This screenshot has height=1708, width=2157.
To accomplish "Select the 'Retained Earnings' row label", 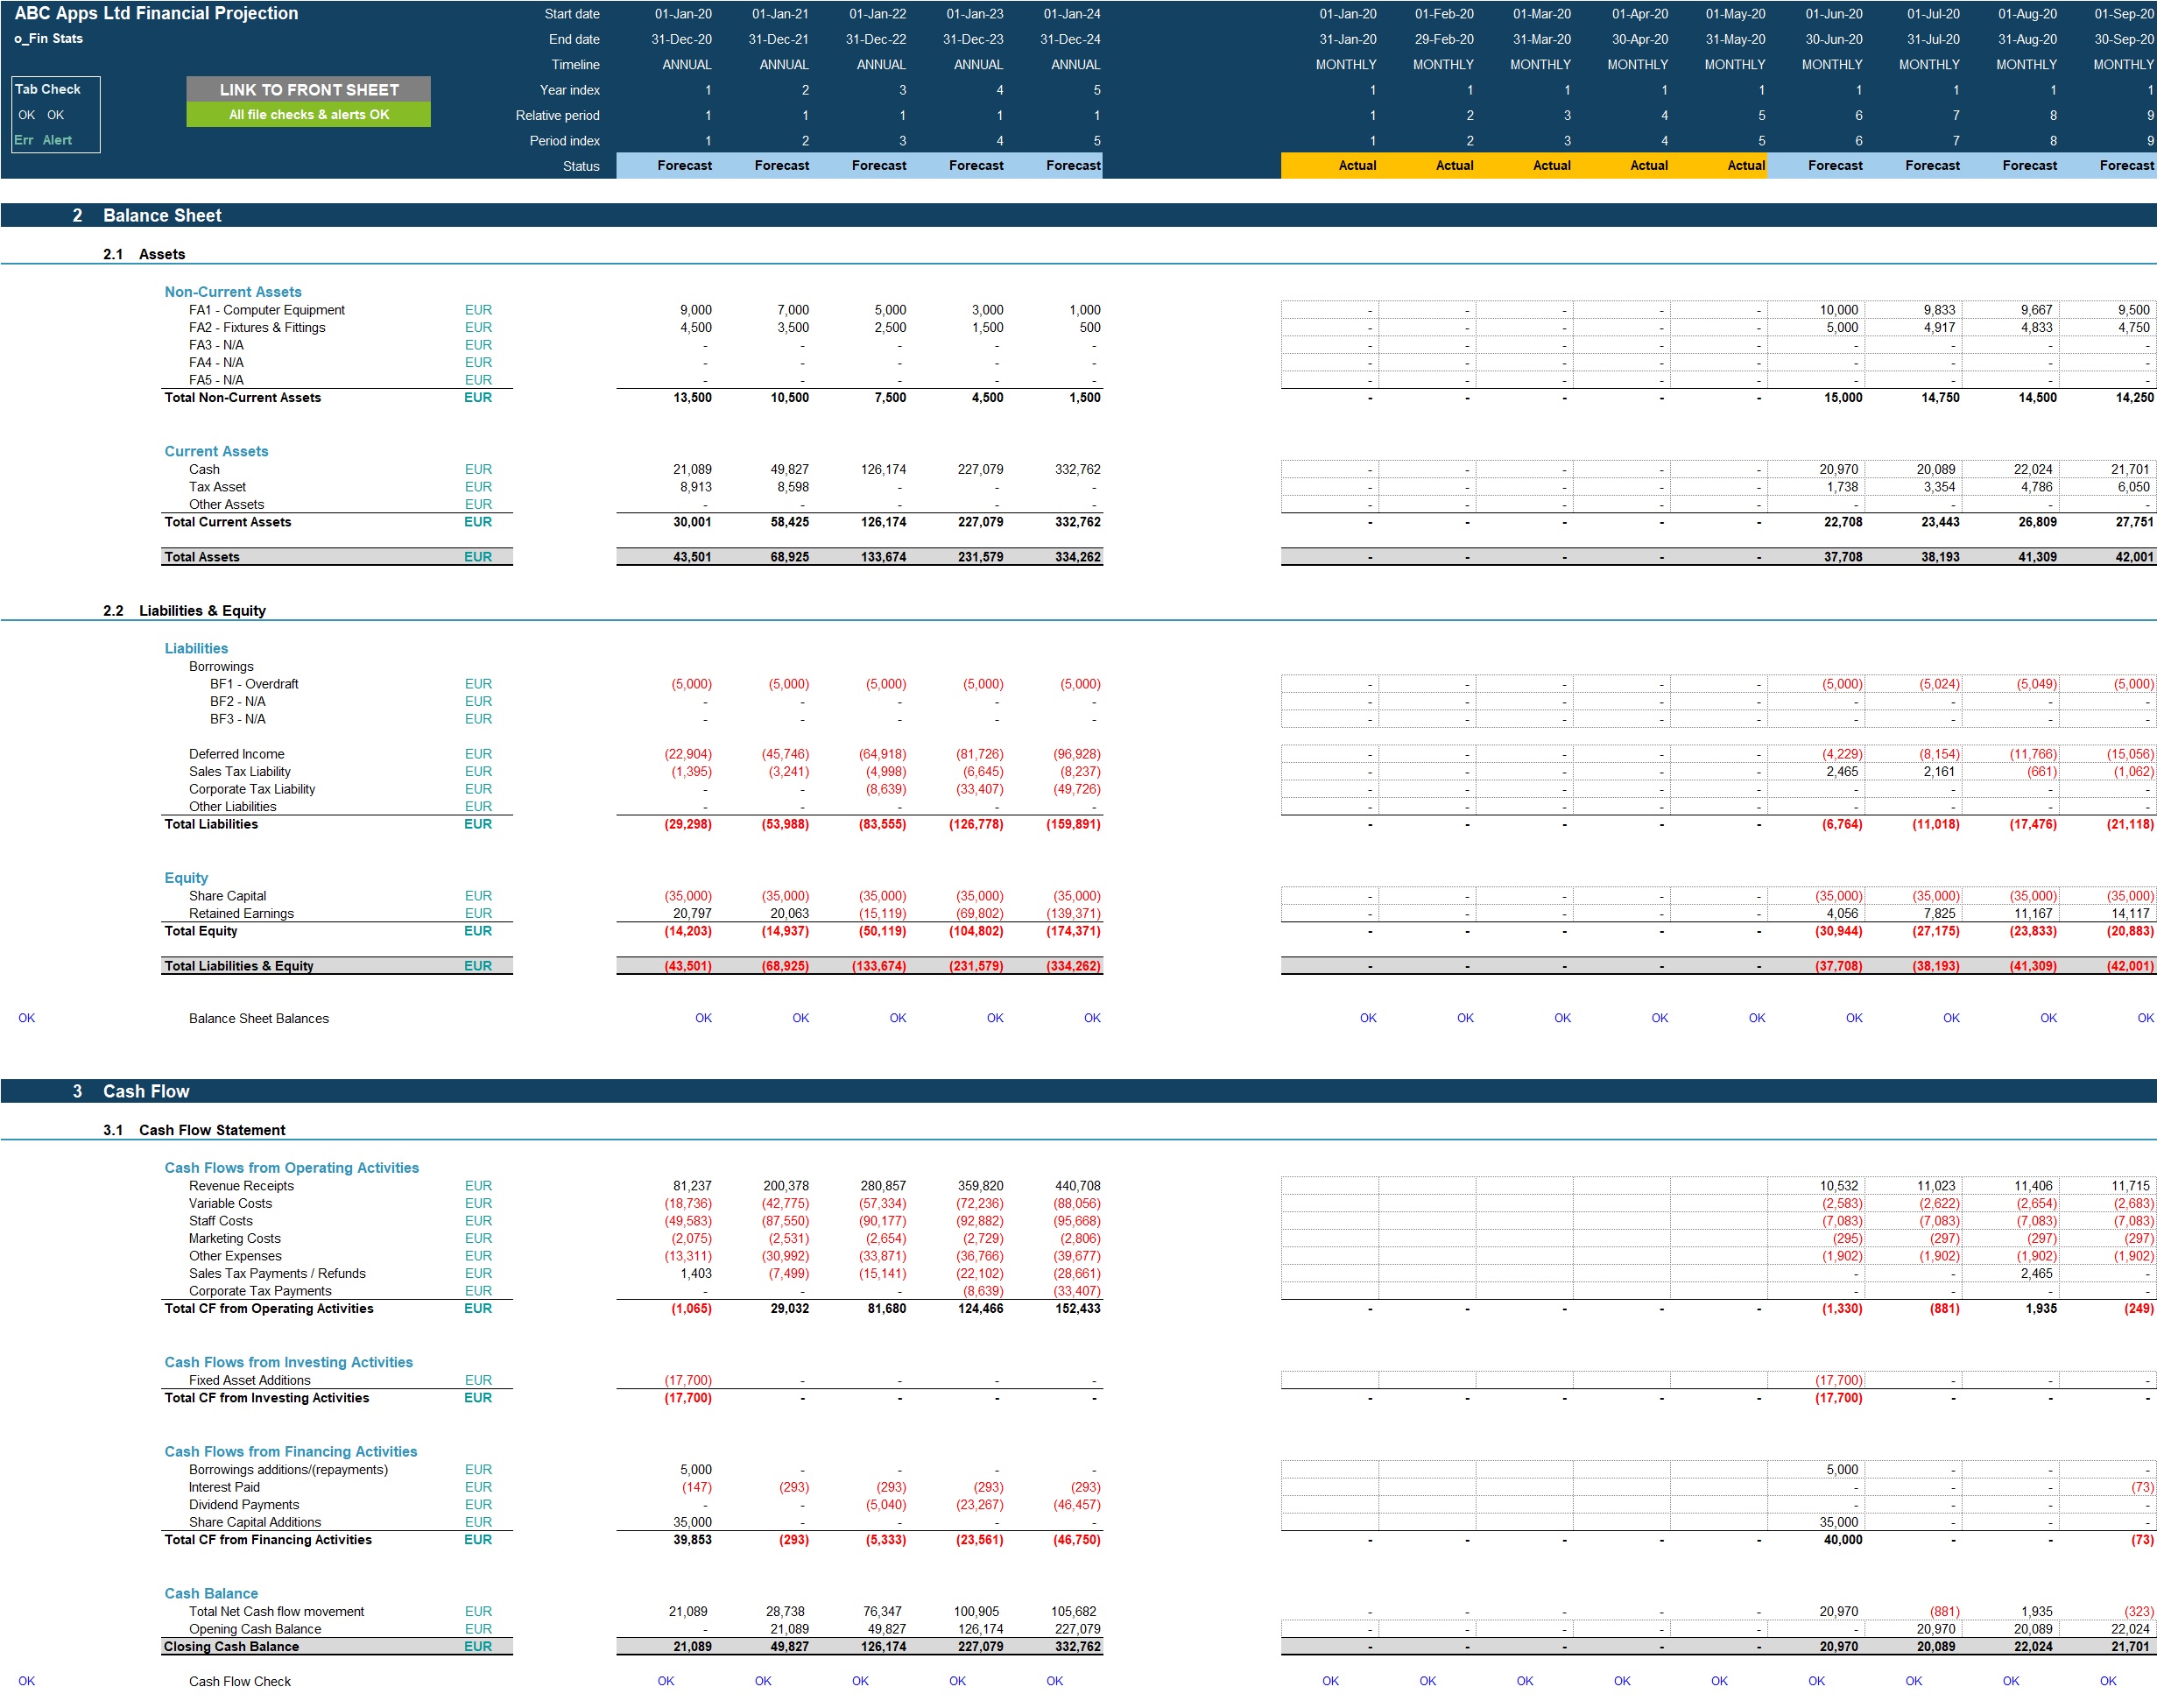I will 241,914.
